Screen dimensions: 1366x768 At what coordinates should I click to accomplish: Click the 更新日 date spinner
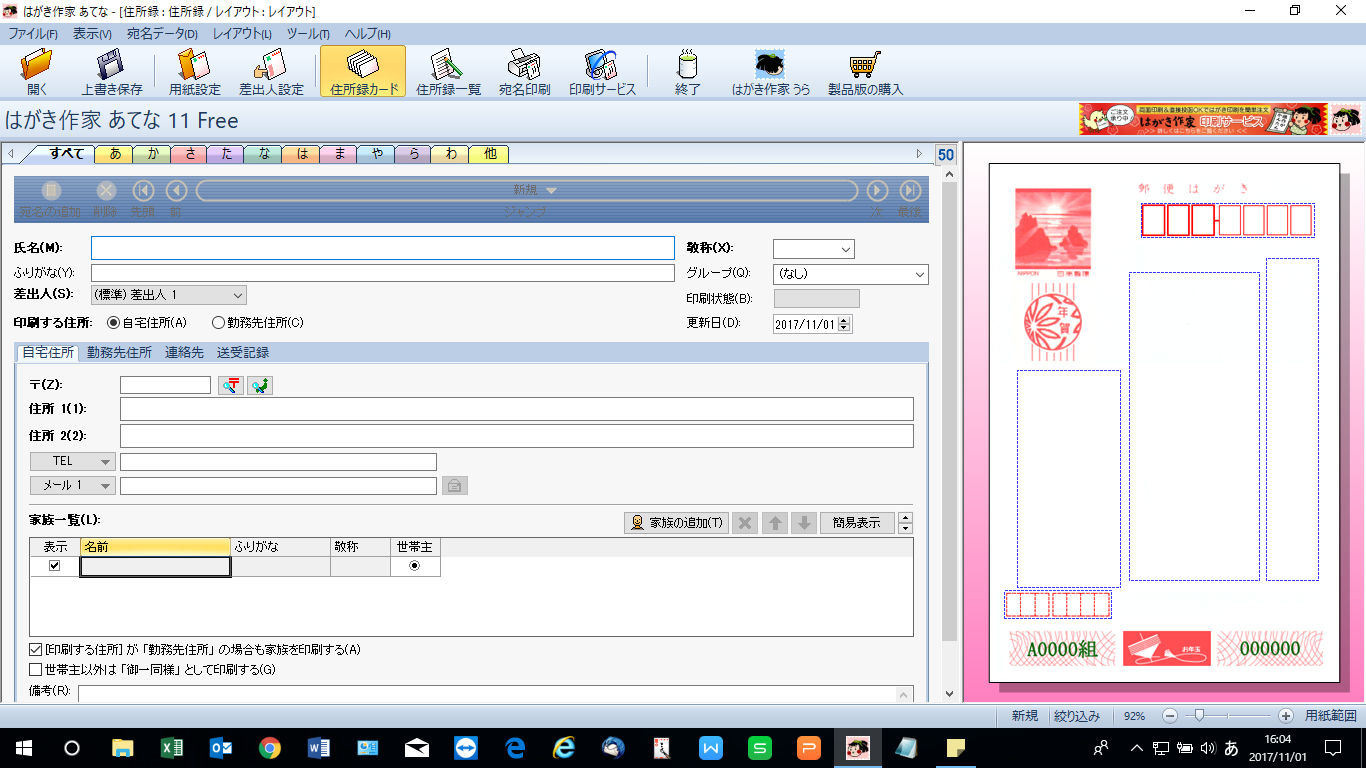(845, 324)
